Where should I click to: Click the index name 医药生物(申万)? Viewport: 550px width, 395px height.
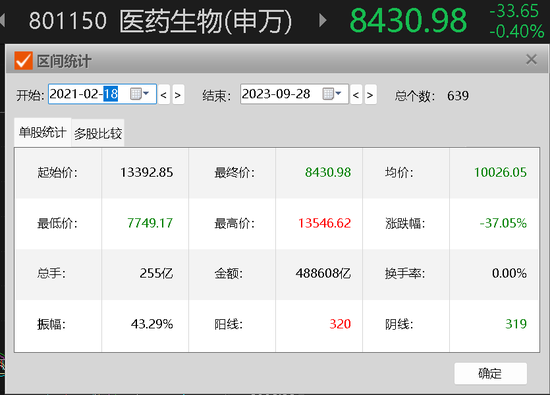(206, 21)
